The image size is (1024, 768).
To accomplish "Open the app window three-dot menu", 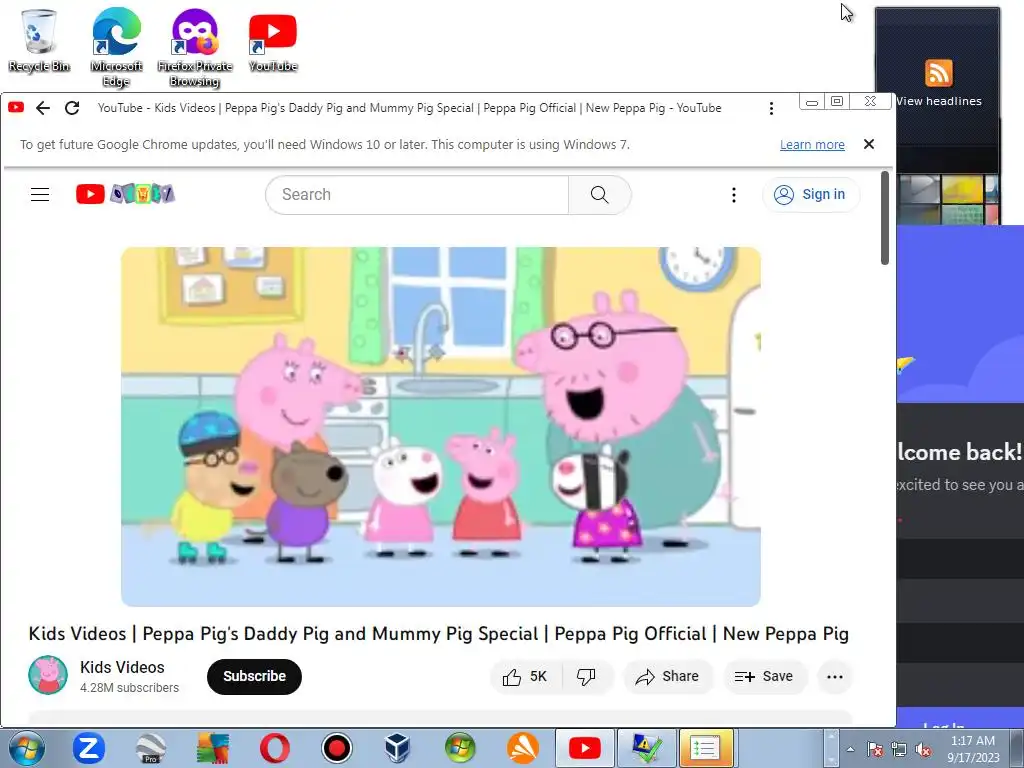I will [x=771, y=108].
